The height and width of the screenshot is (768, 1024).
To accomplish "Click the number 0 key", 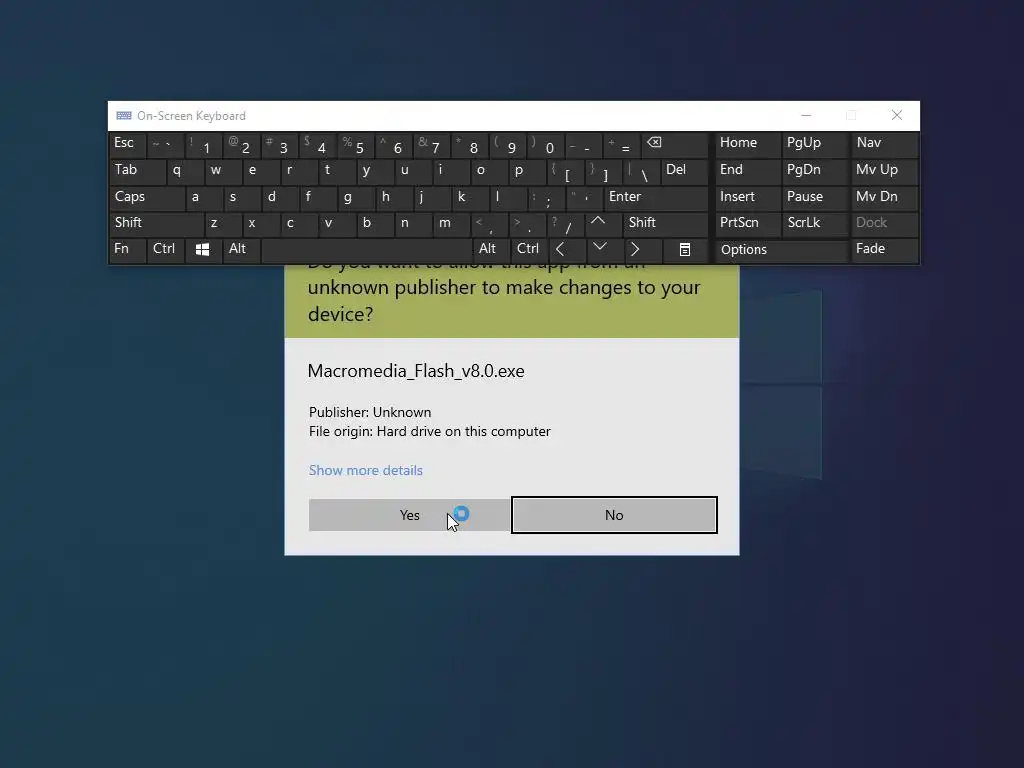I will point(546,145).
